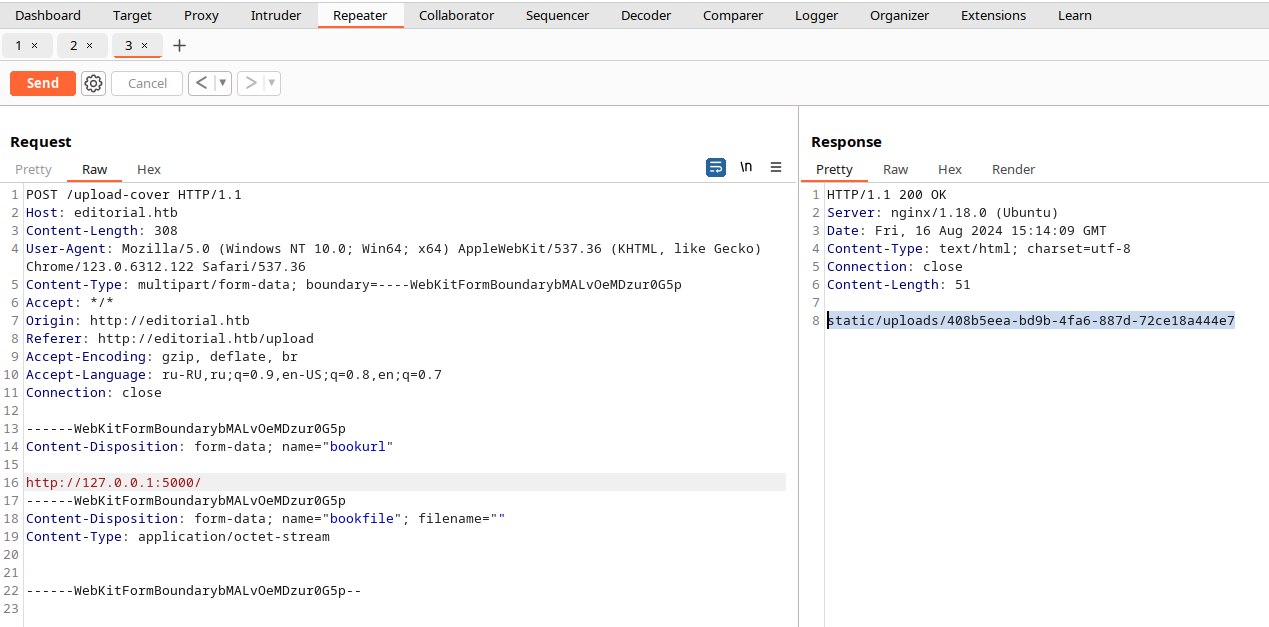Expand the back history dropdown arrow
This screenshot has width=1269, height=627.
pyautogui.click(x=222, y=83)
